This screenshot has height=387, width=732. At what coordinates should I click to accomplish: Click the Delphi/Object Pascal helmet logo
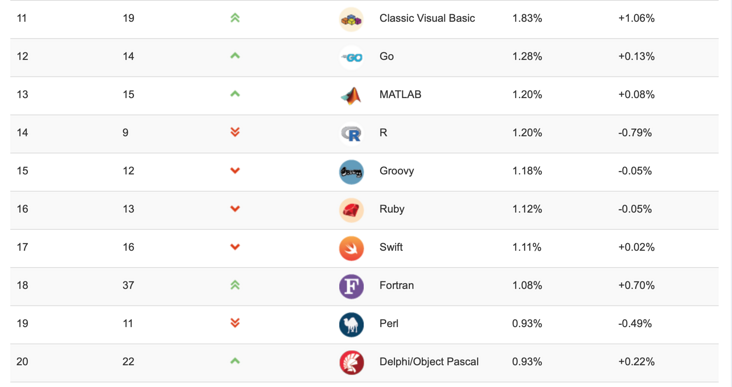coord(351,363)
